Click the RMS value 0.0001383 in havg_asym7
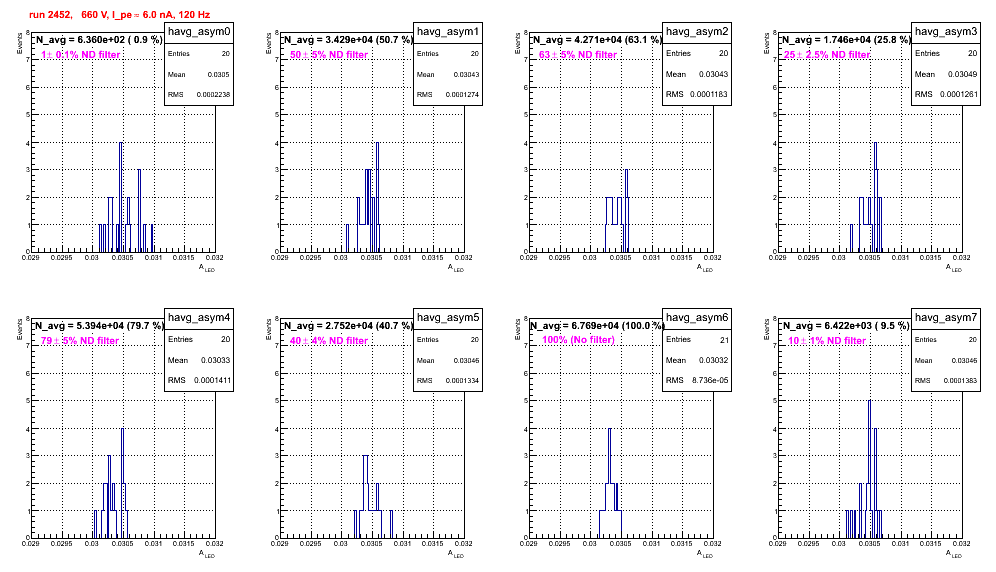996x572 pixels. 960,381
